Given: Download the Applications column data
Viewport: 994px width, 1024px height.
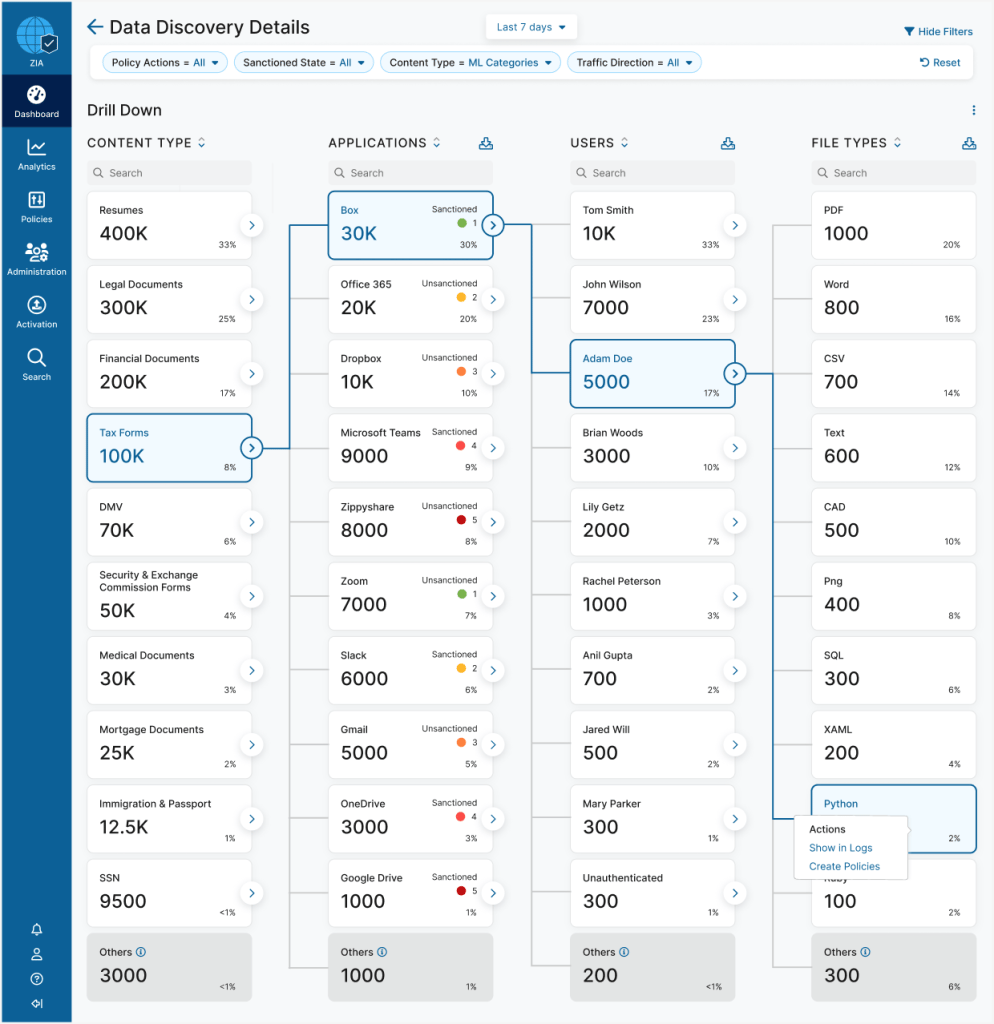Looking at the screenshot, I should [486, 143].
